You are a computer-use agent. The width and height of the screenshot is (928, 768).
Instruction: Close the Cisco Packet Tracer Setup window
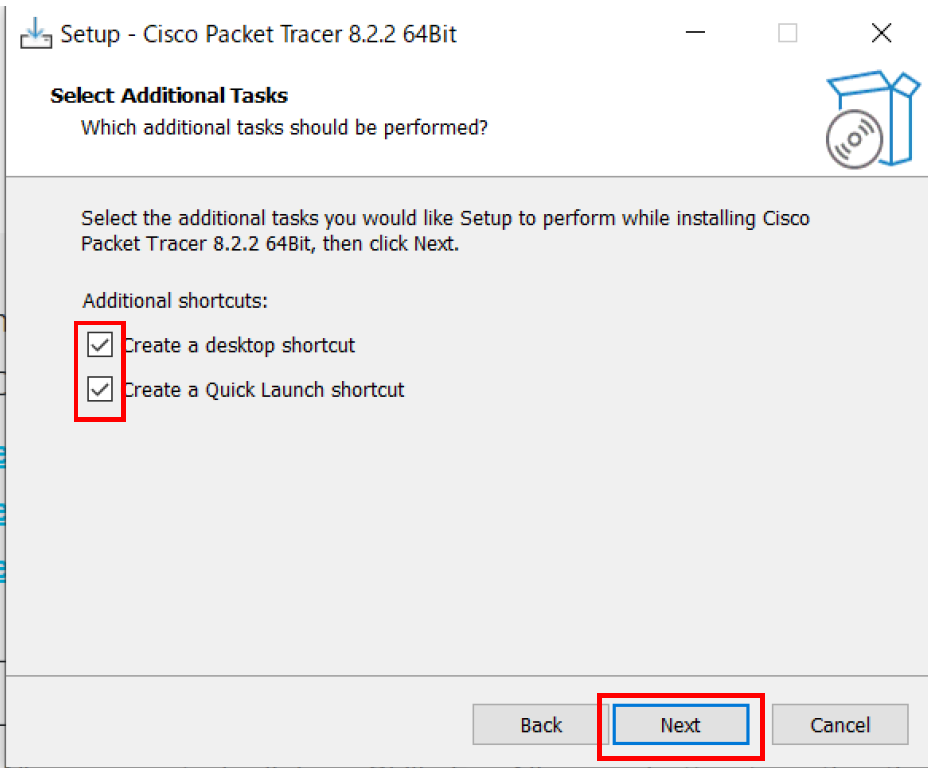pos(881,33)
